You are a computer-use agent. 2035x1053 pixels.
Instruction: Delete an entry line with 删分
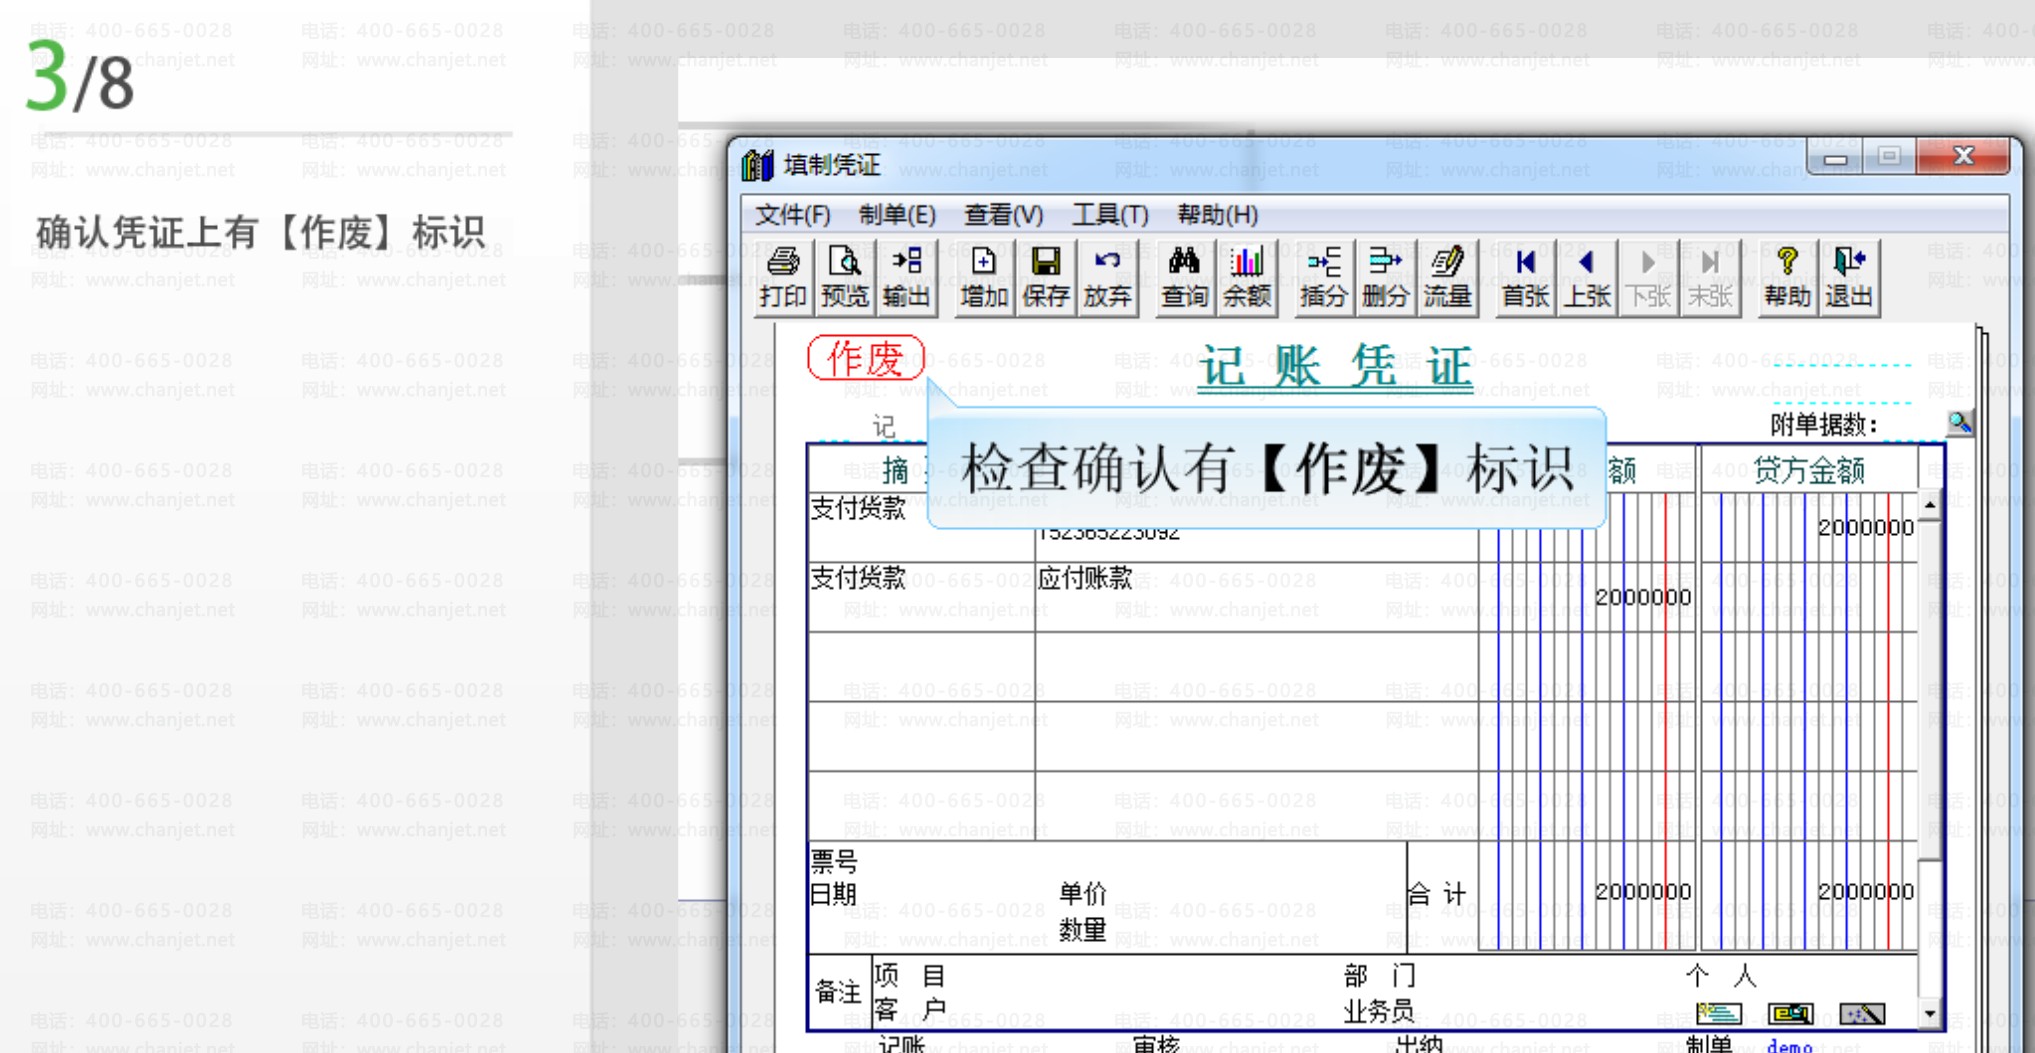click(x=1385, y=278)
